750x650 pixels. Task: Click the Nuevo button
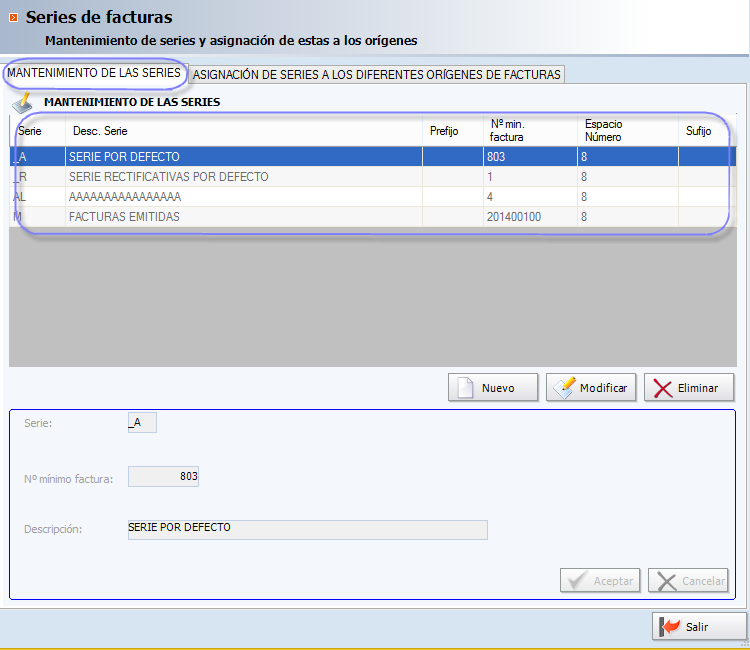(x=493, y=387)
